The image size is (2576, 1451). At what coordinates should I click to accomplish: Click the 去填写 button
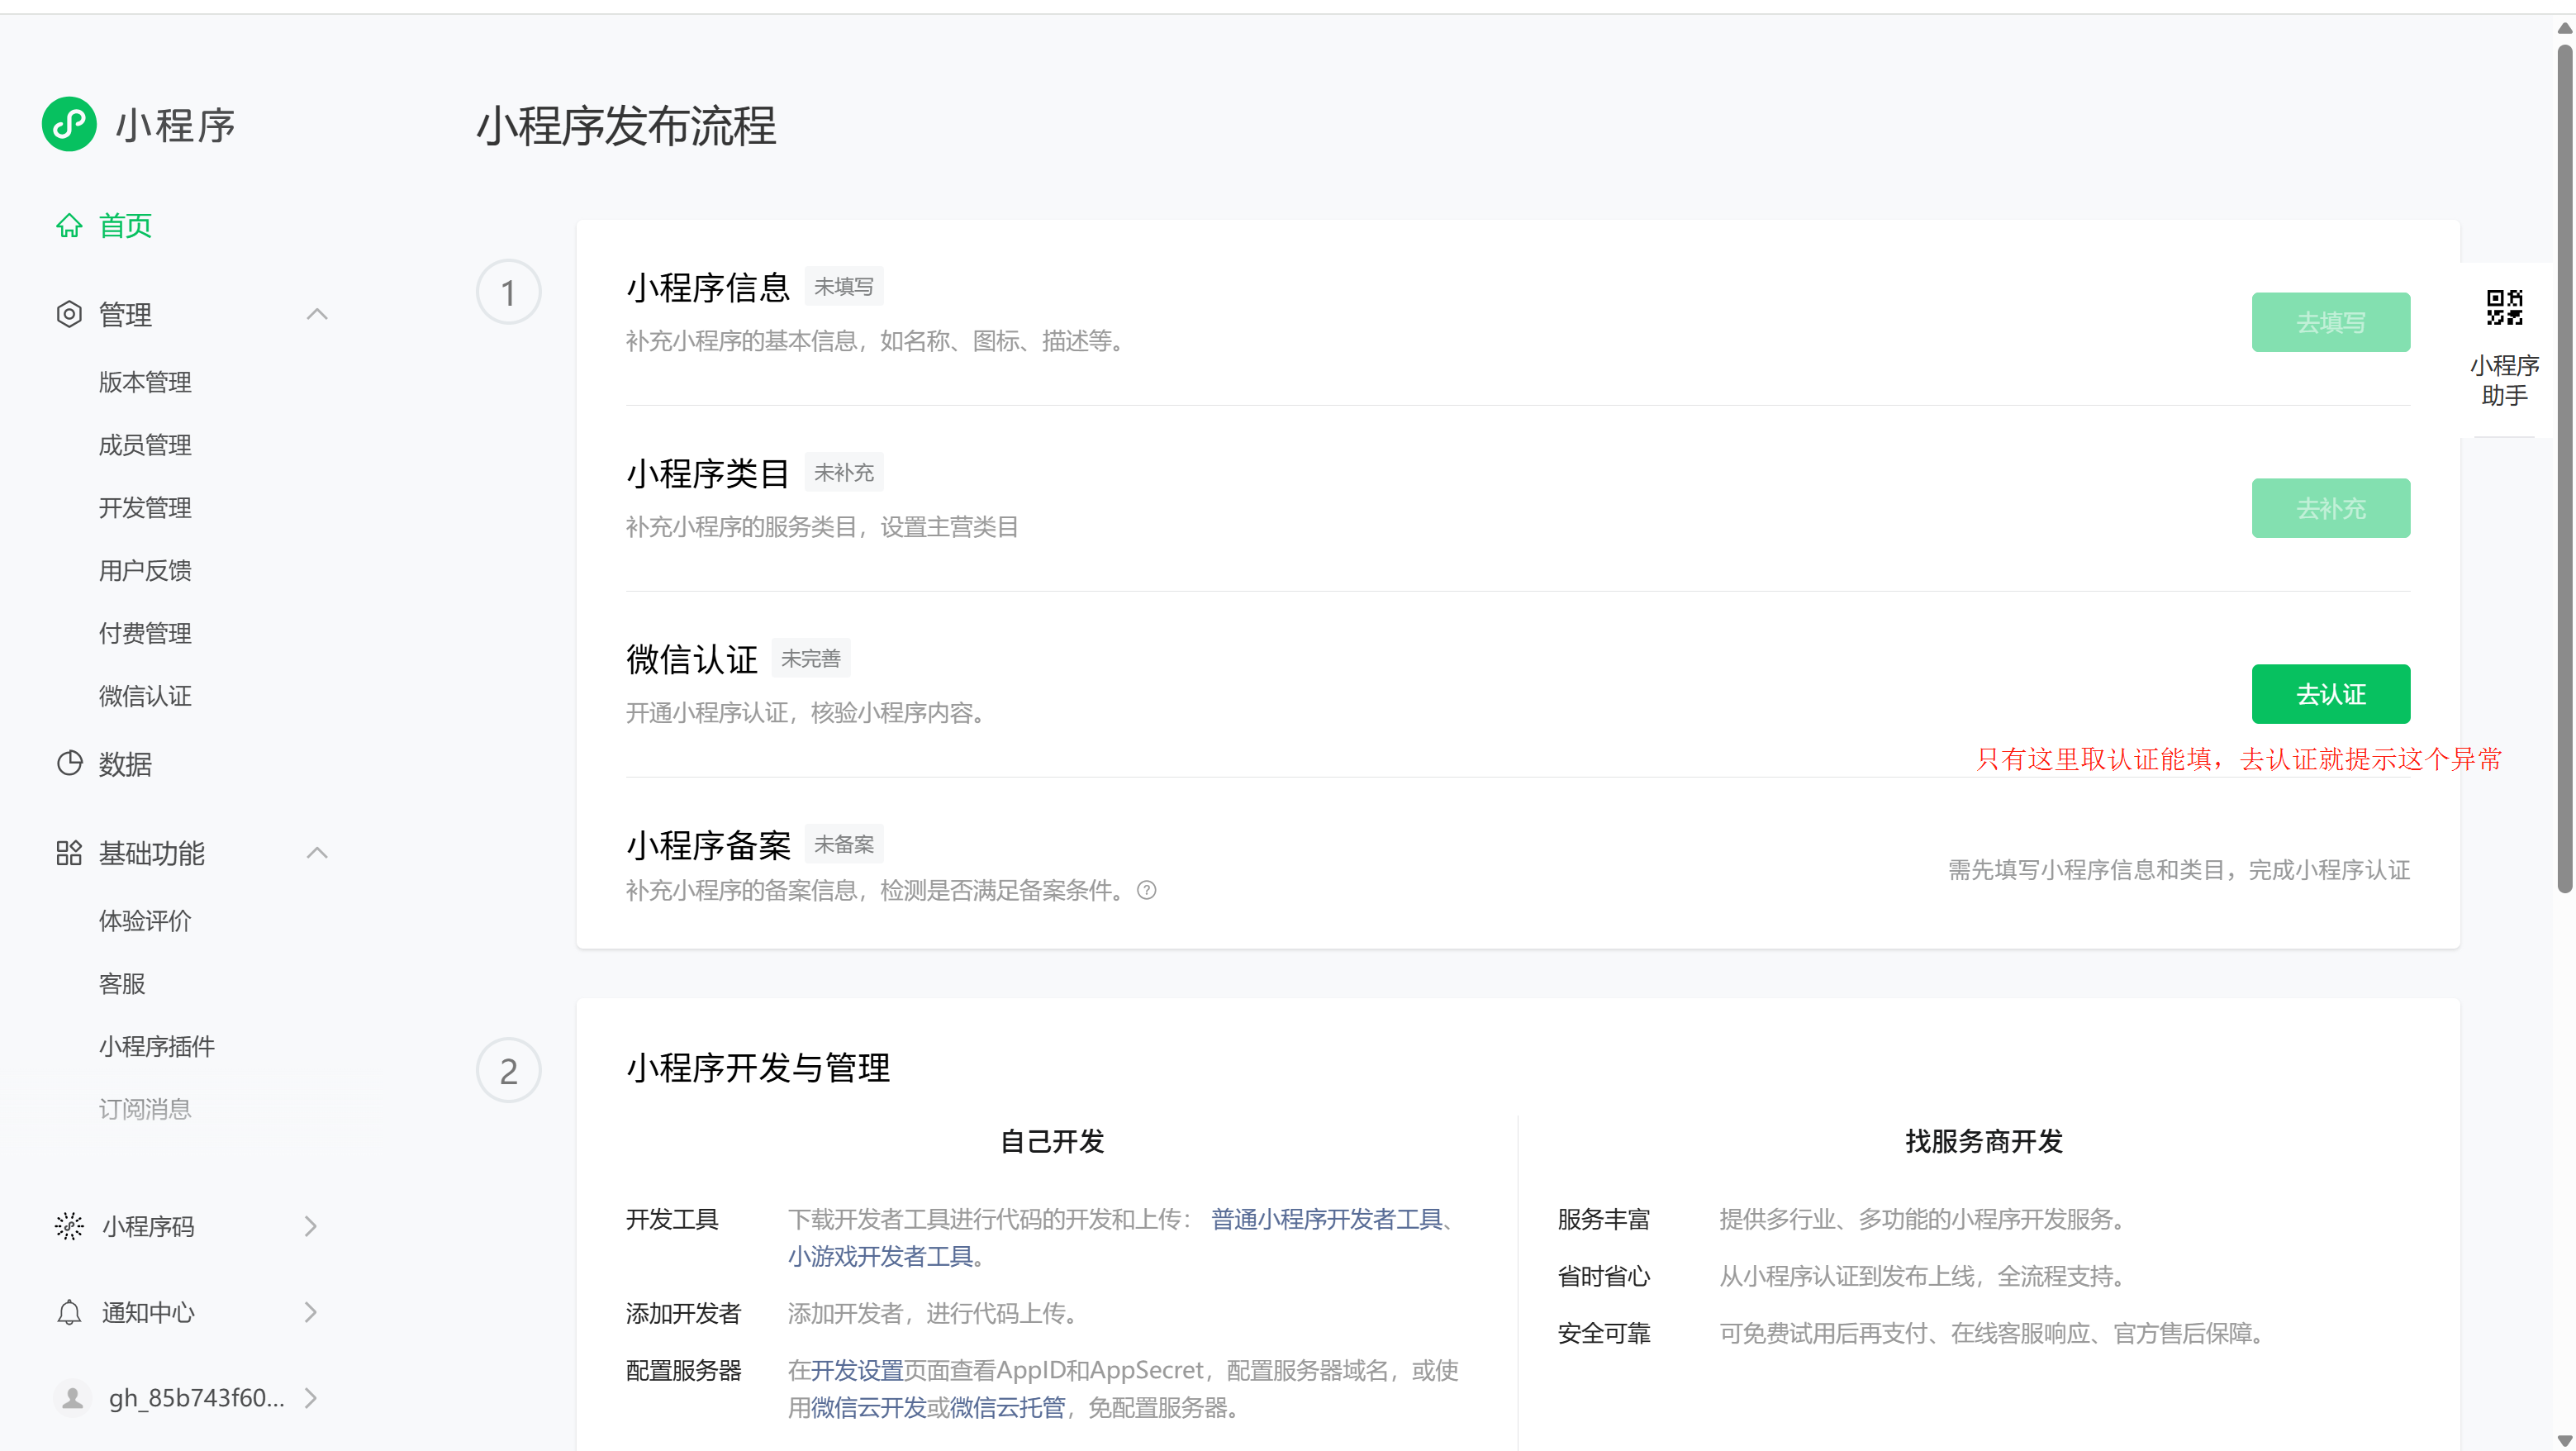tap(2330, 322)
